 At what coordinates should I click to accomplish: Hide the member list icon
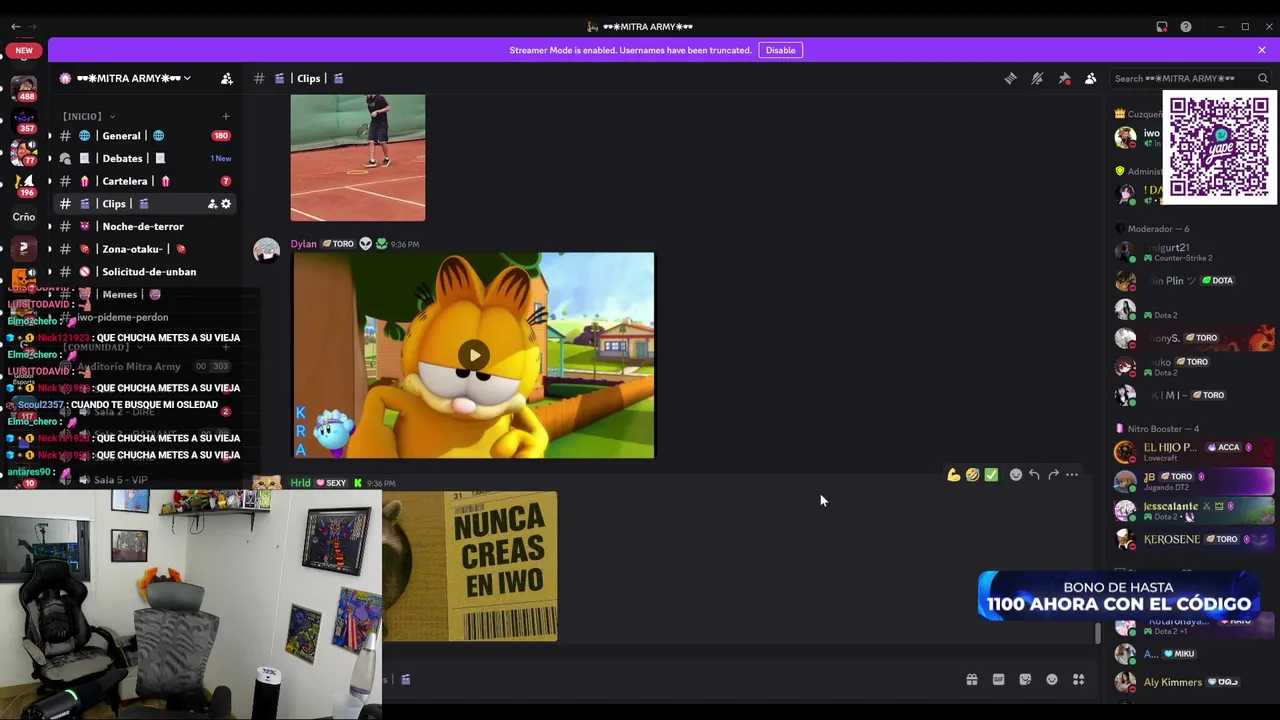click(1091, 78)
